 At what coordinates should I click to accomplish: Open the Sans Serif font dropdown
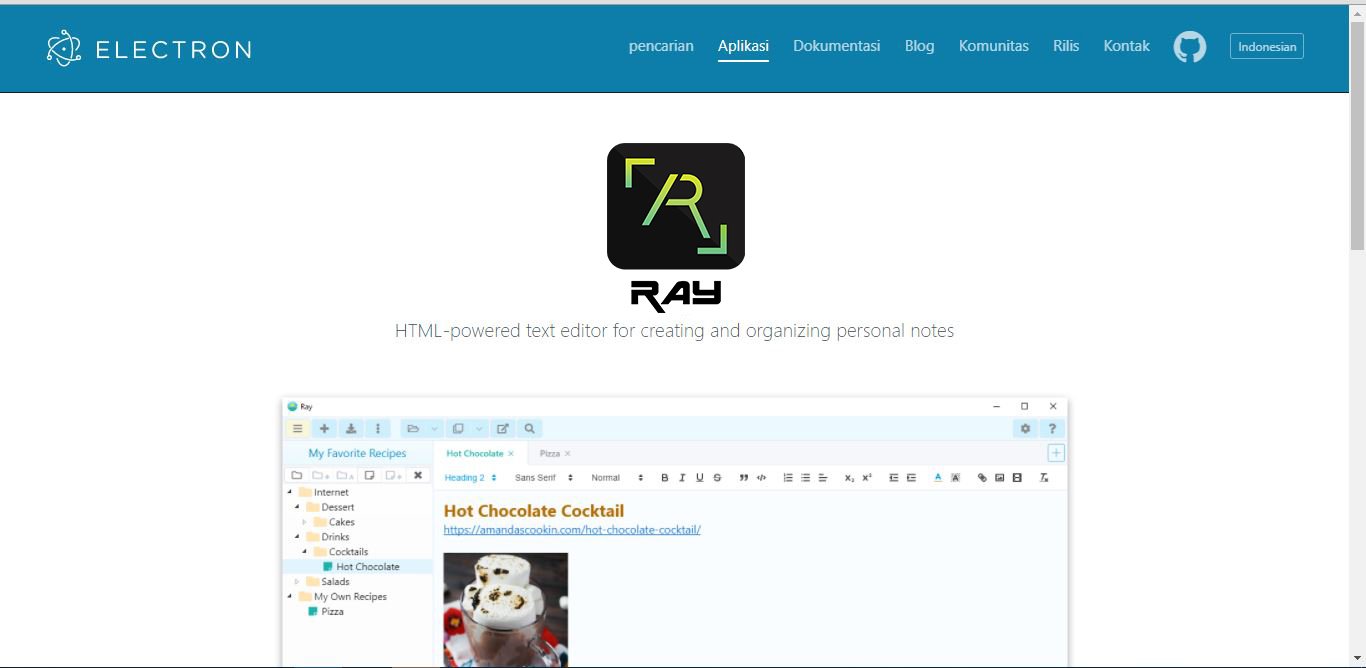[544, 478]
